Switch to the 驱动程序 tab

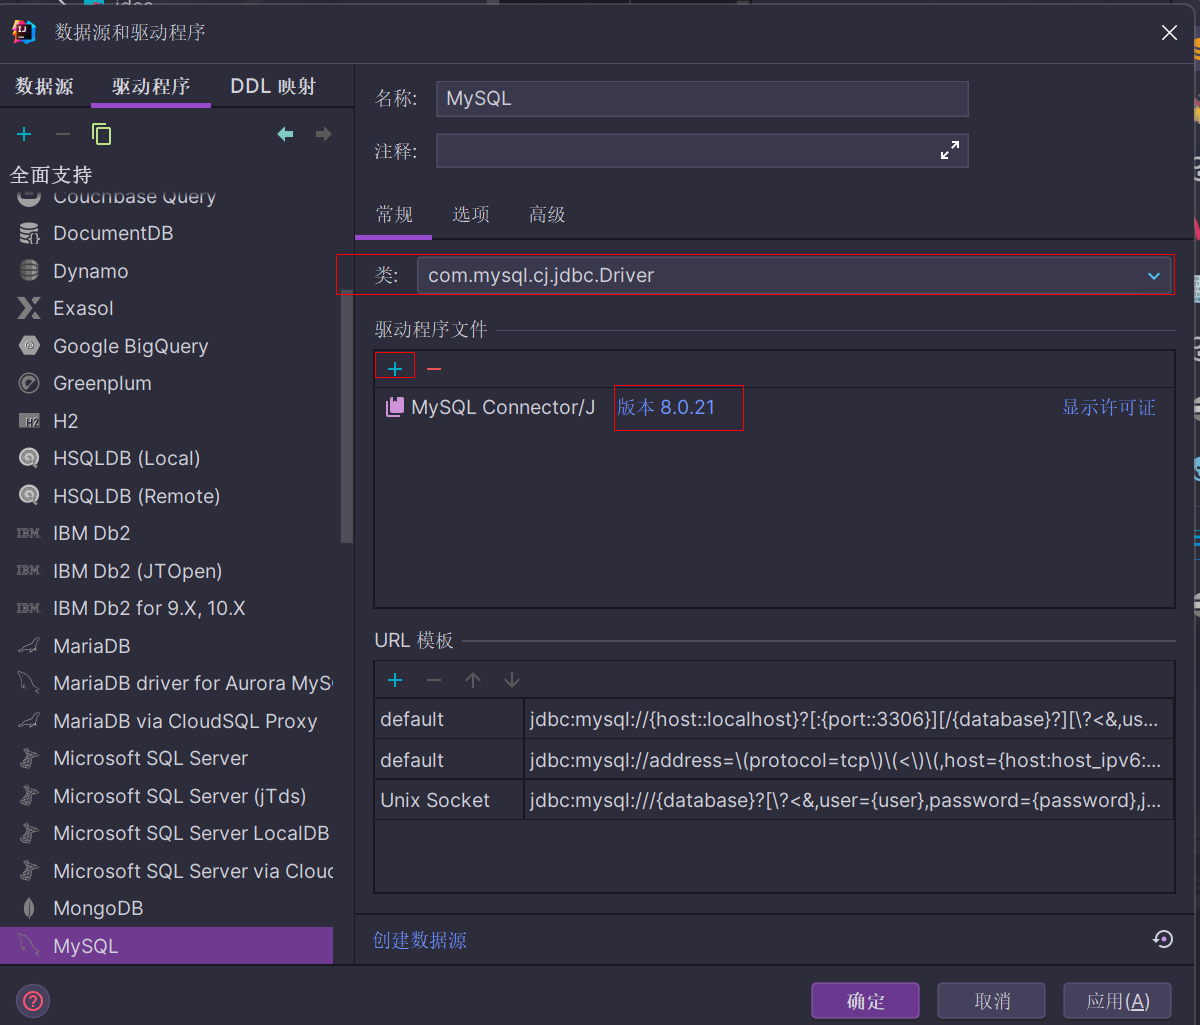151,86
